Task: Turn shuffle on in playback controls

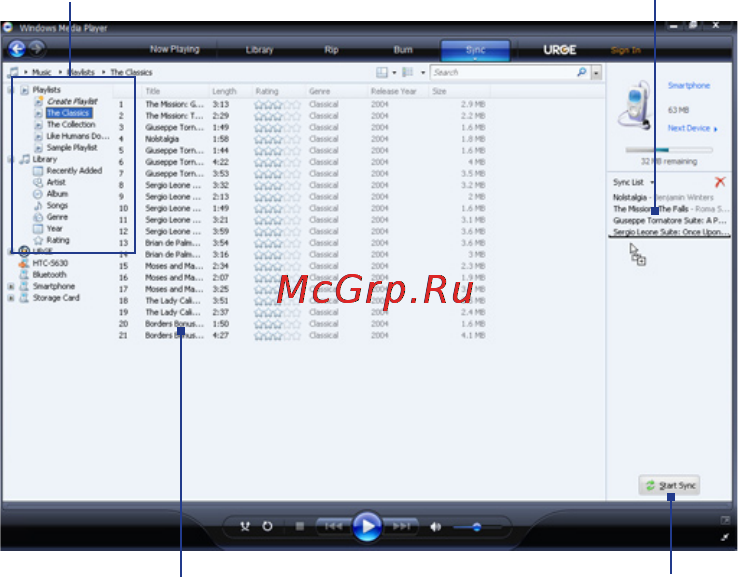Action: click(x=245, y=526)
